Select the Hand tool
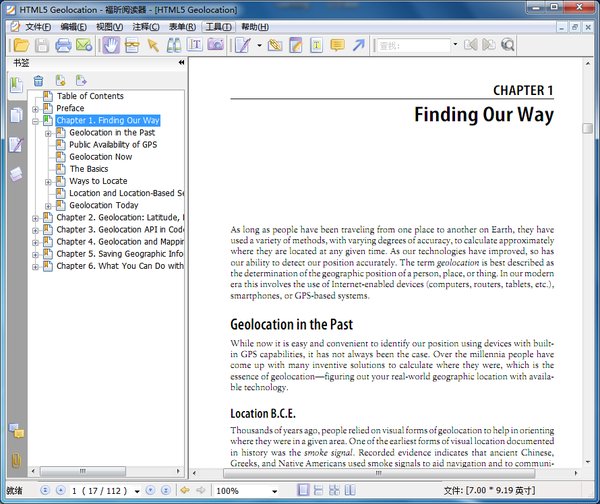 pyautogui.click(x=111, y=45)
